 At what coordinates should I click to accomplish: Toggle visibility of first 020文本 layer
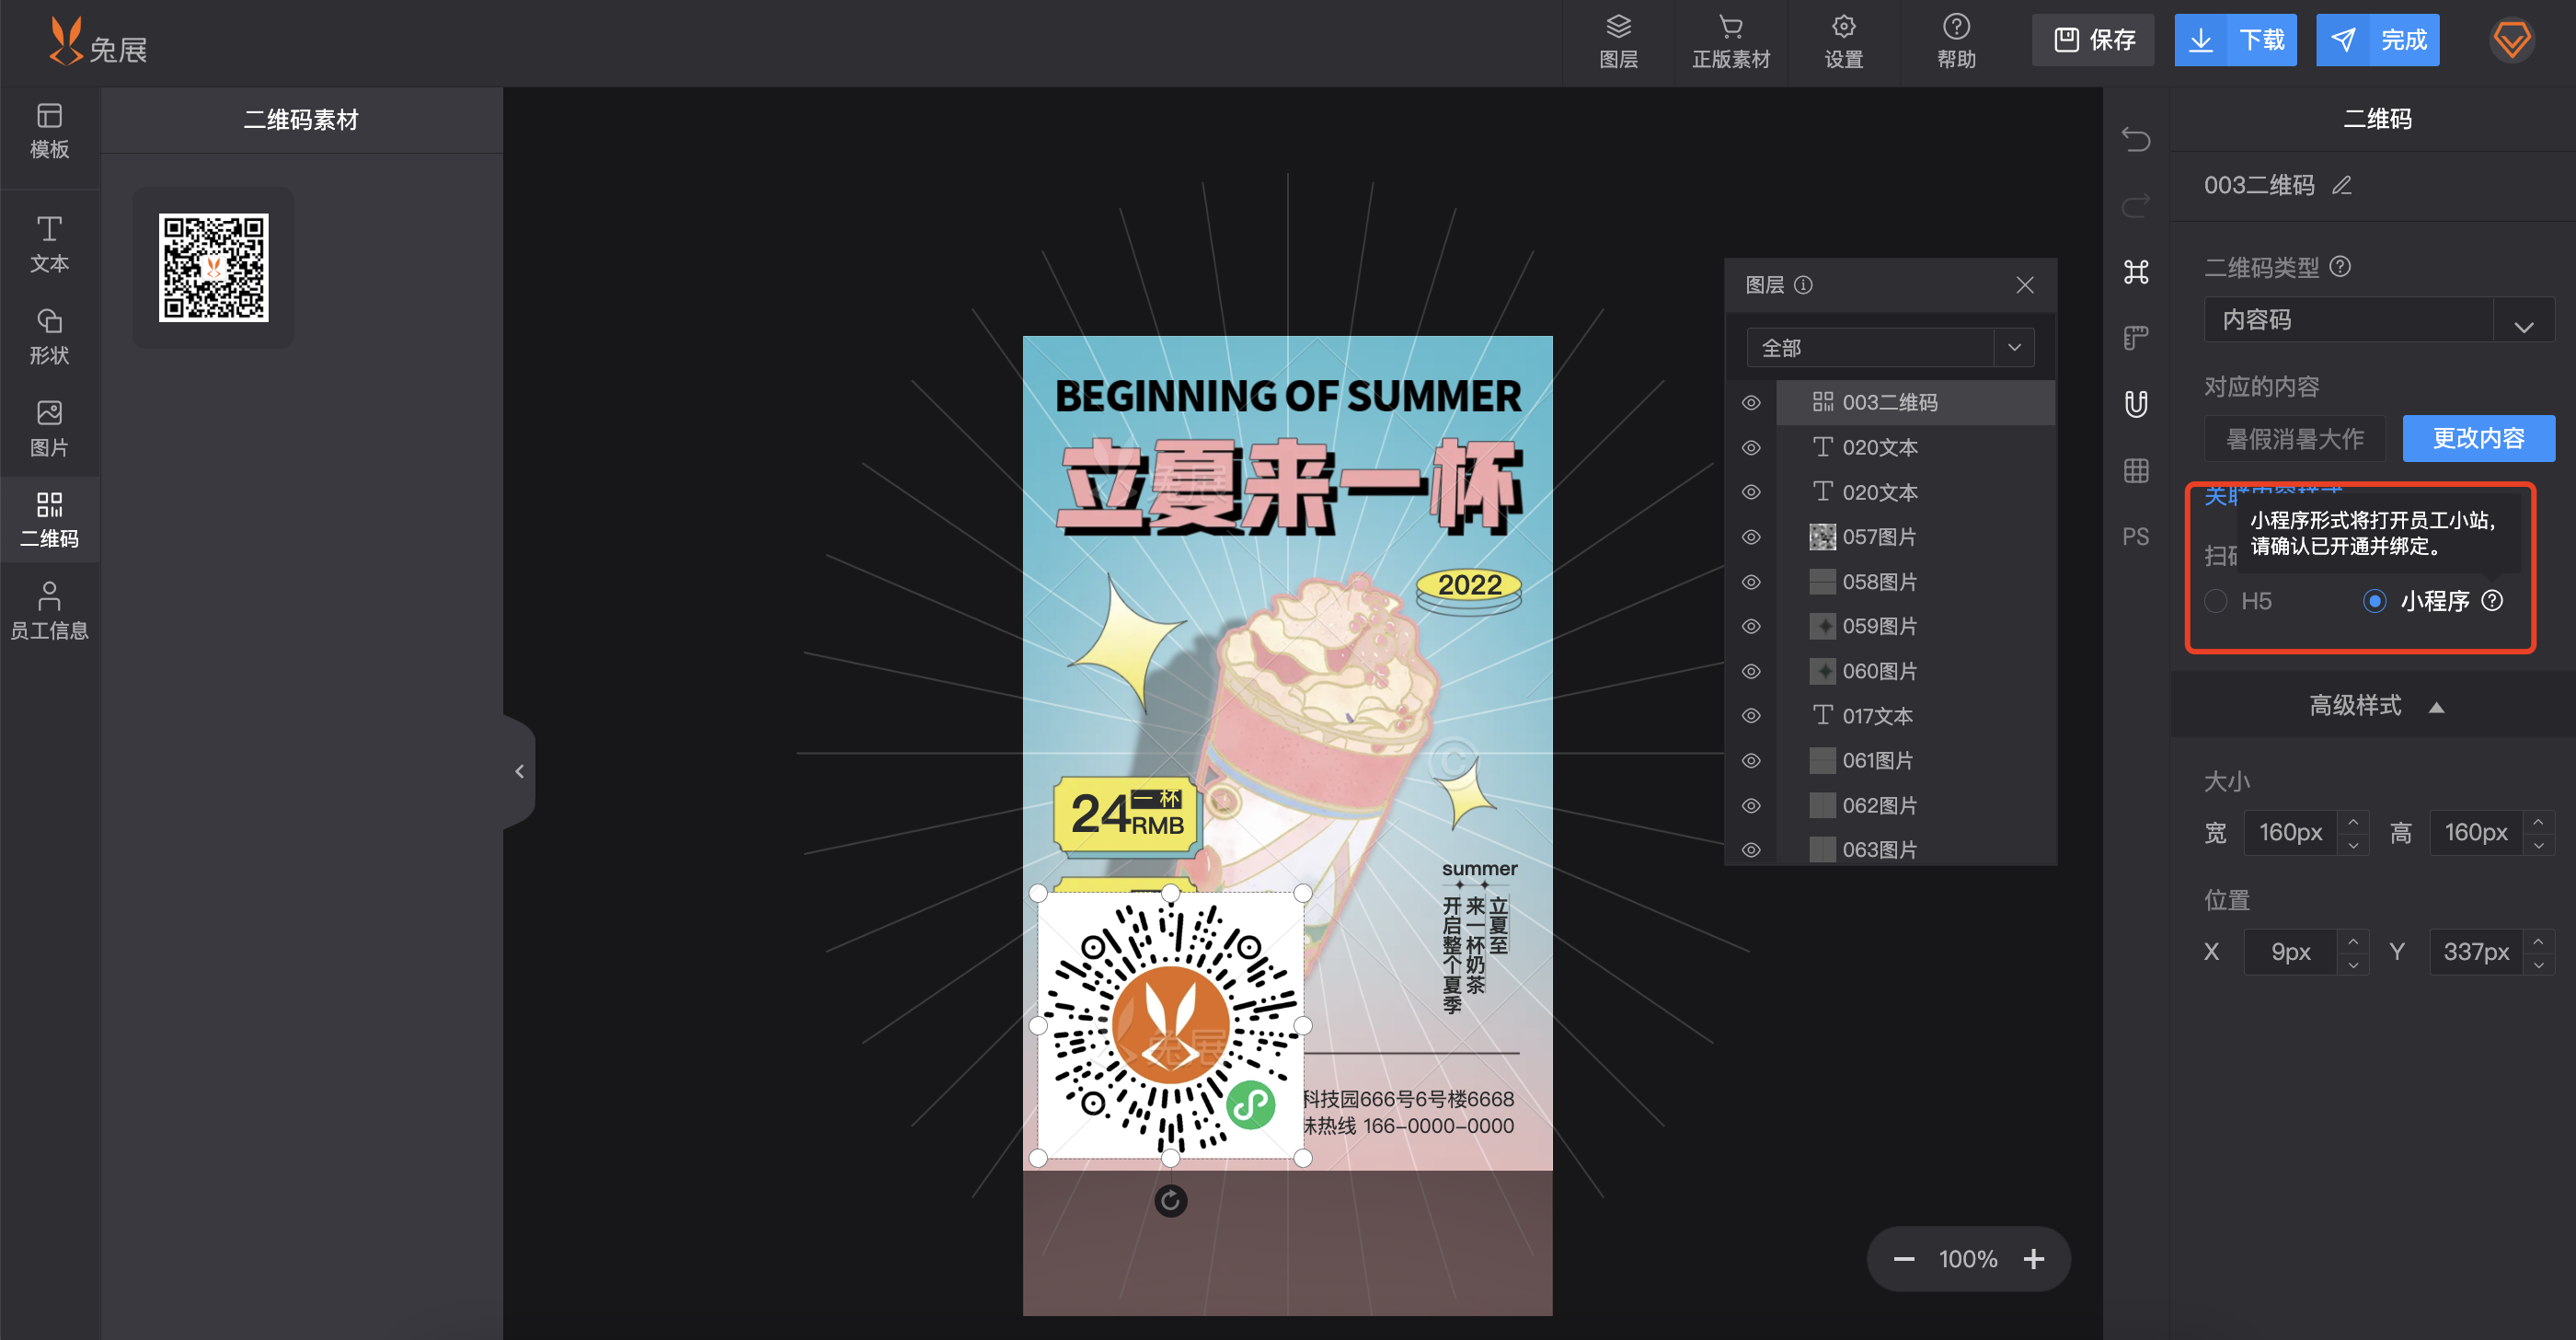(x=1751, y=447)
